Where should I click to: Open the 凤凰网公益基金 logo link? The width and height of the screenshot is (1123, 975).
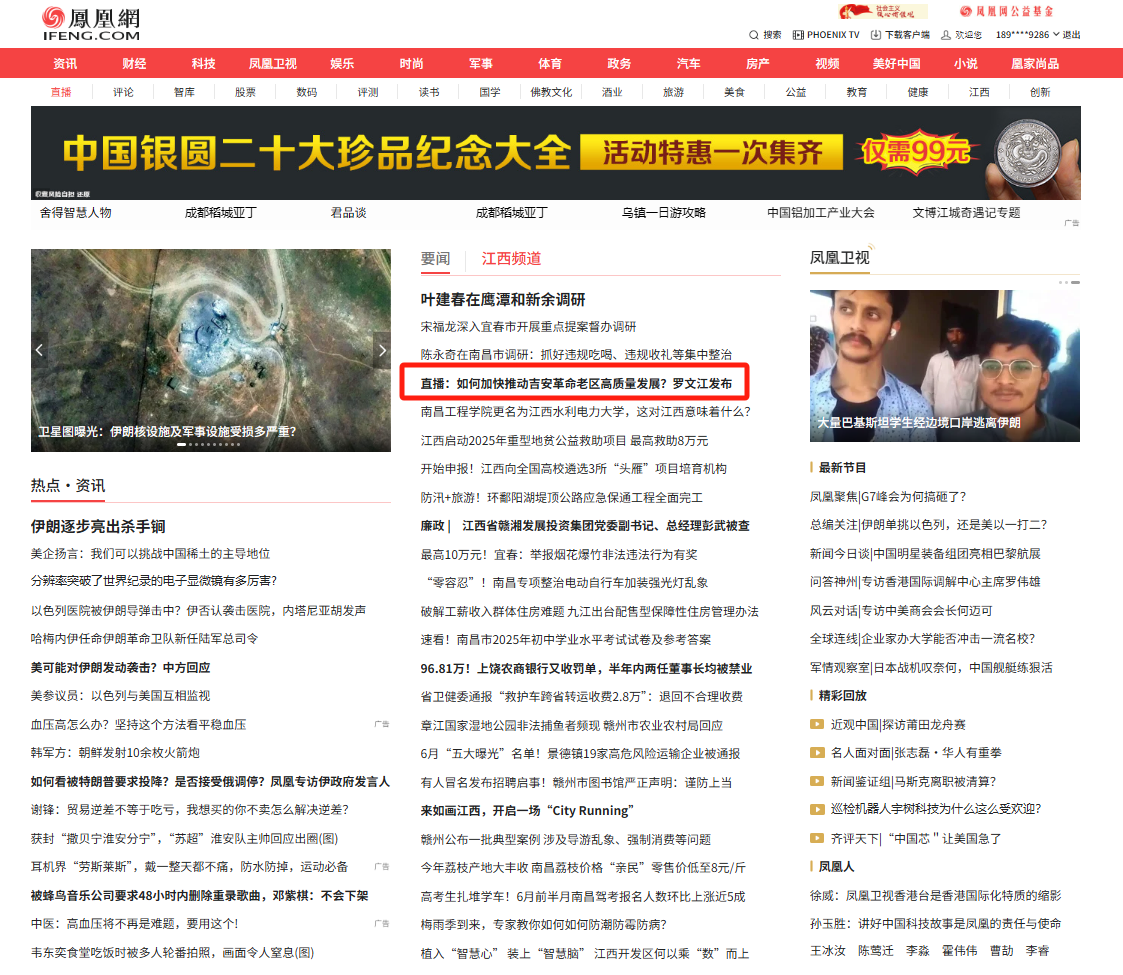point(1006,11)
